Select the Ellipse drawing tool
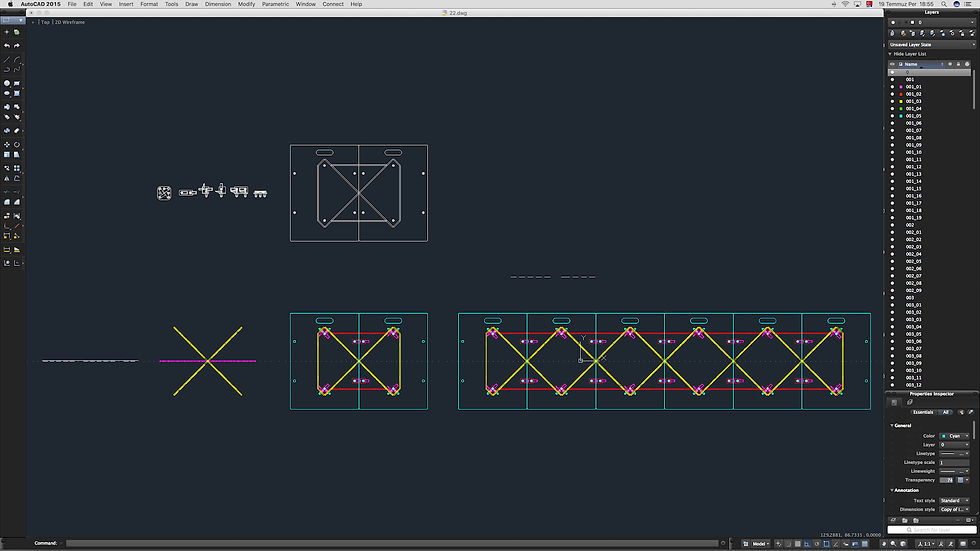Image resolution: width=980 pixels, height=551 pixels. [7, 93]
